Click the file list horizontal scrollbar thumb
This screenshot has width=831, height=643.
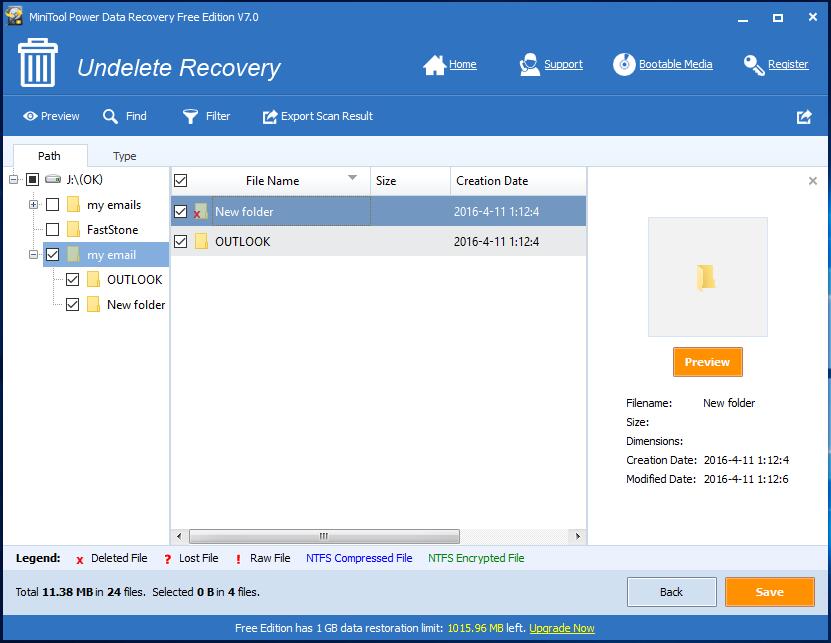(x=324, y=536)
